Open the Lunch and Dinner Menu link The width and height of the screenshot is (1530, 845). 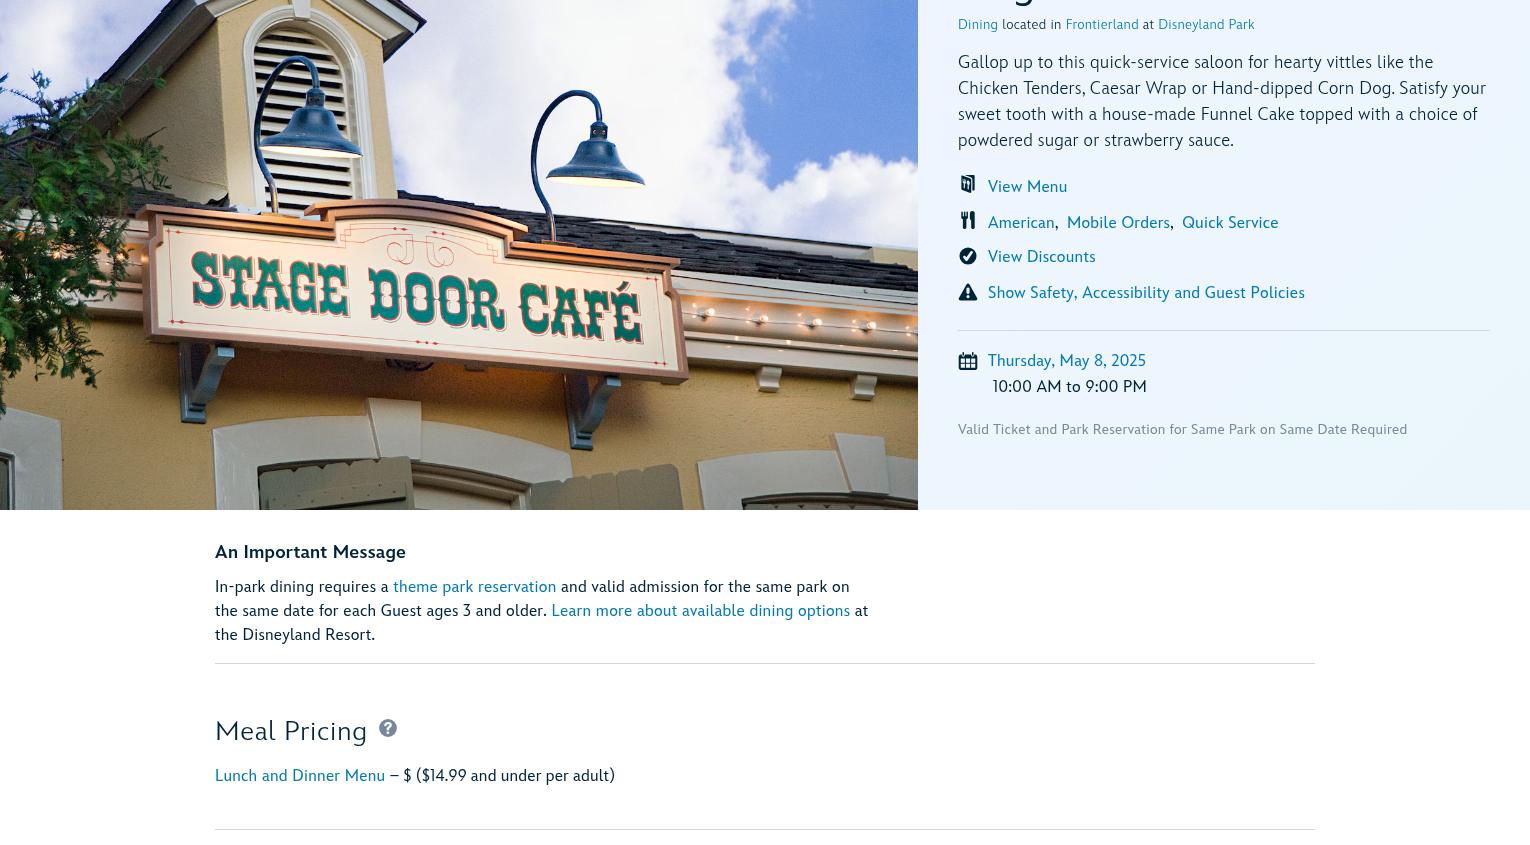(x=300, y=775)
